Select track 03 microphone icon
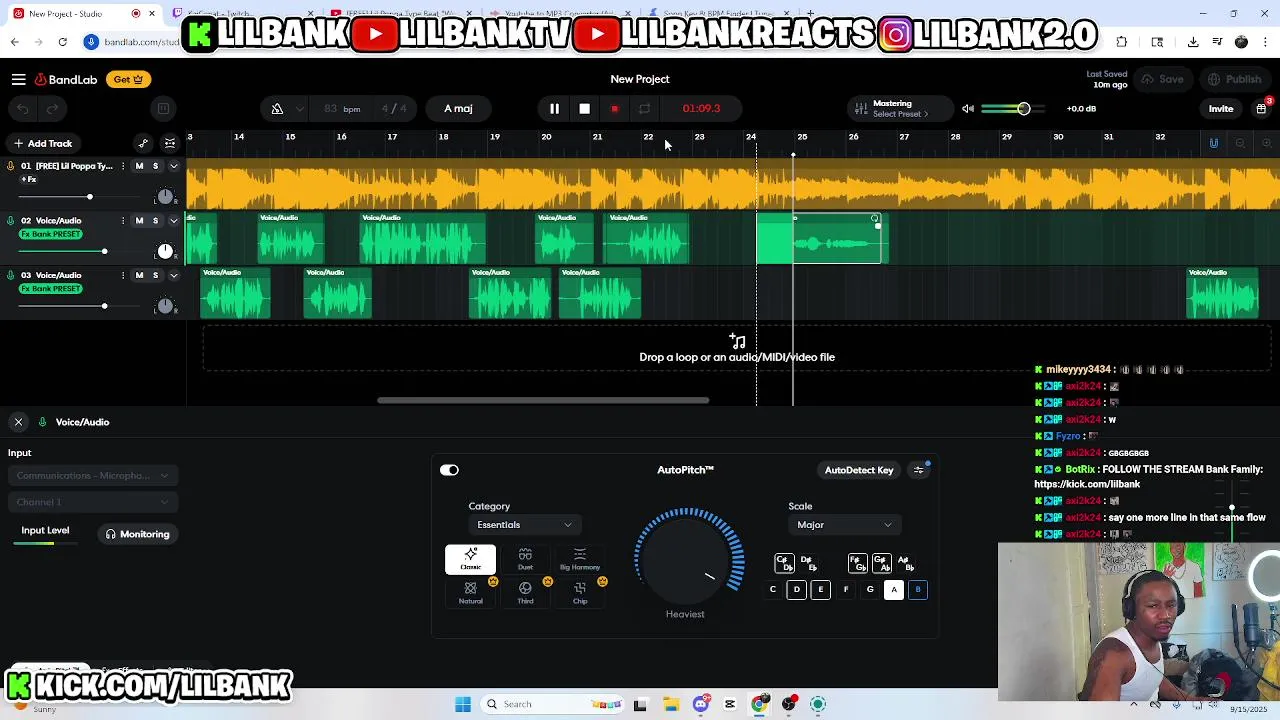Viewport: 1280px width, 720px height. [10, 275]
